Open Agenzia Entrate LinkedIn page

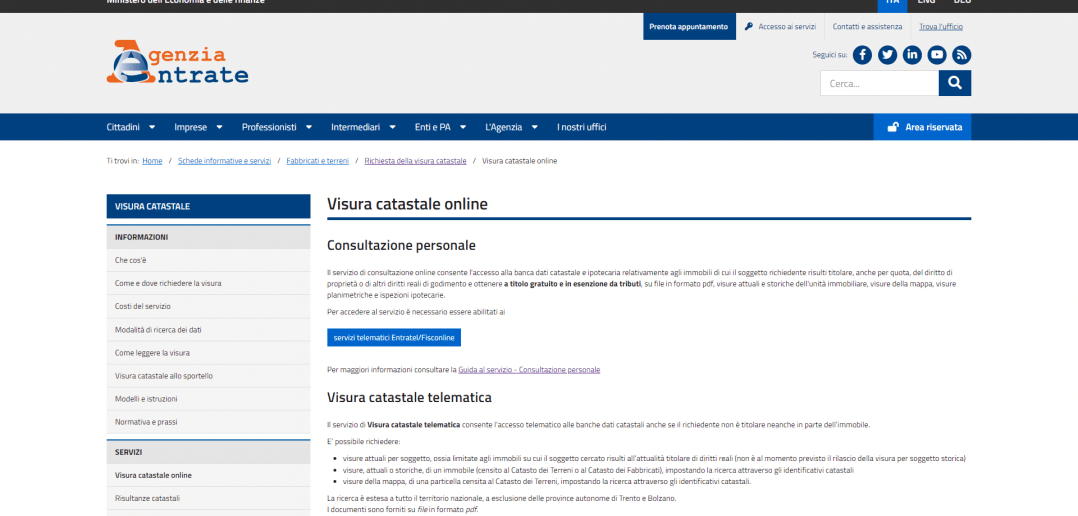(x=912, y=55)
